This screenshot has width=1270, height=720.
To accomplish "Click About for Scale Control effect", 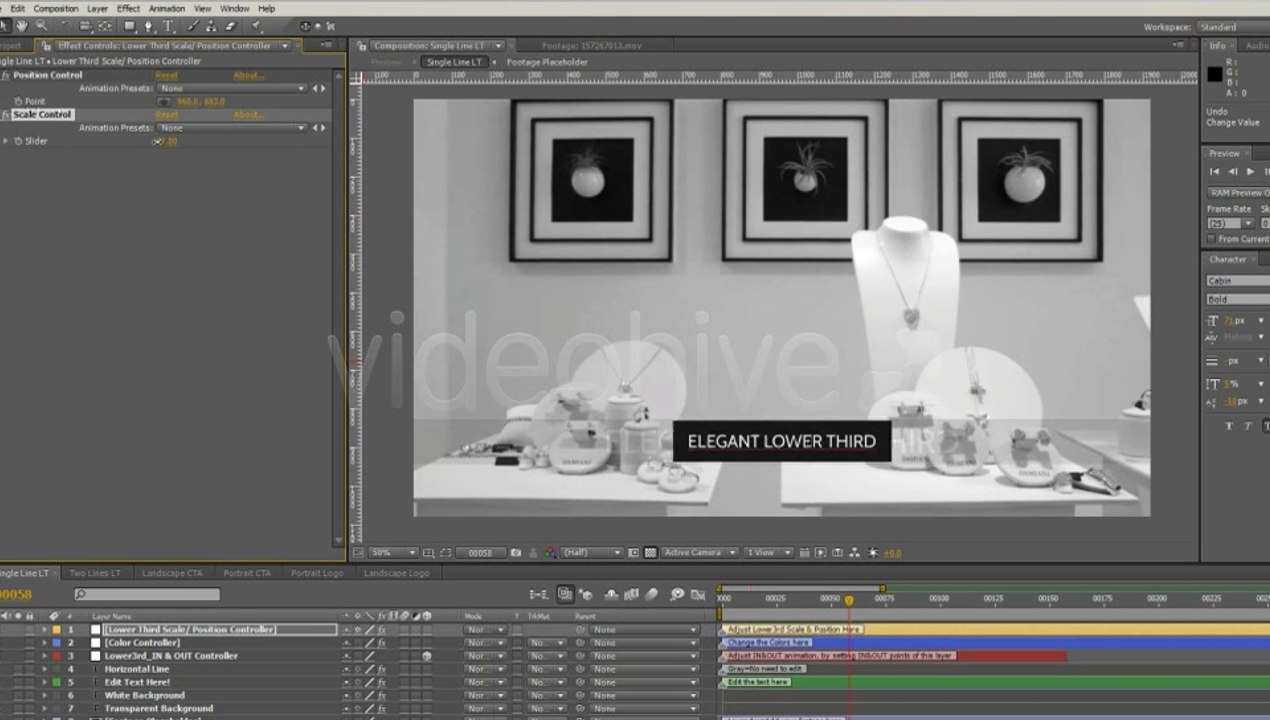I will [x=249, y=115].
